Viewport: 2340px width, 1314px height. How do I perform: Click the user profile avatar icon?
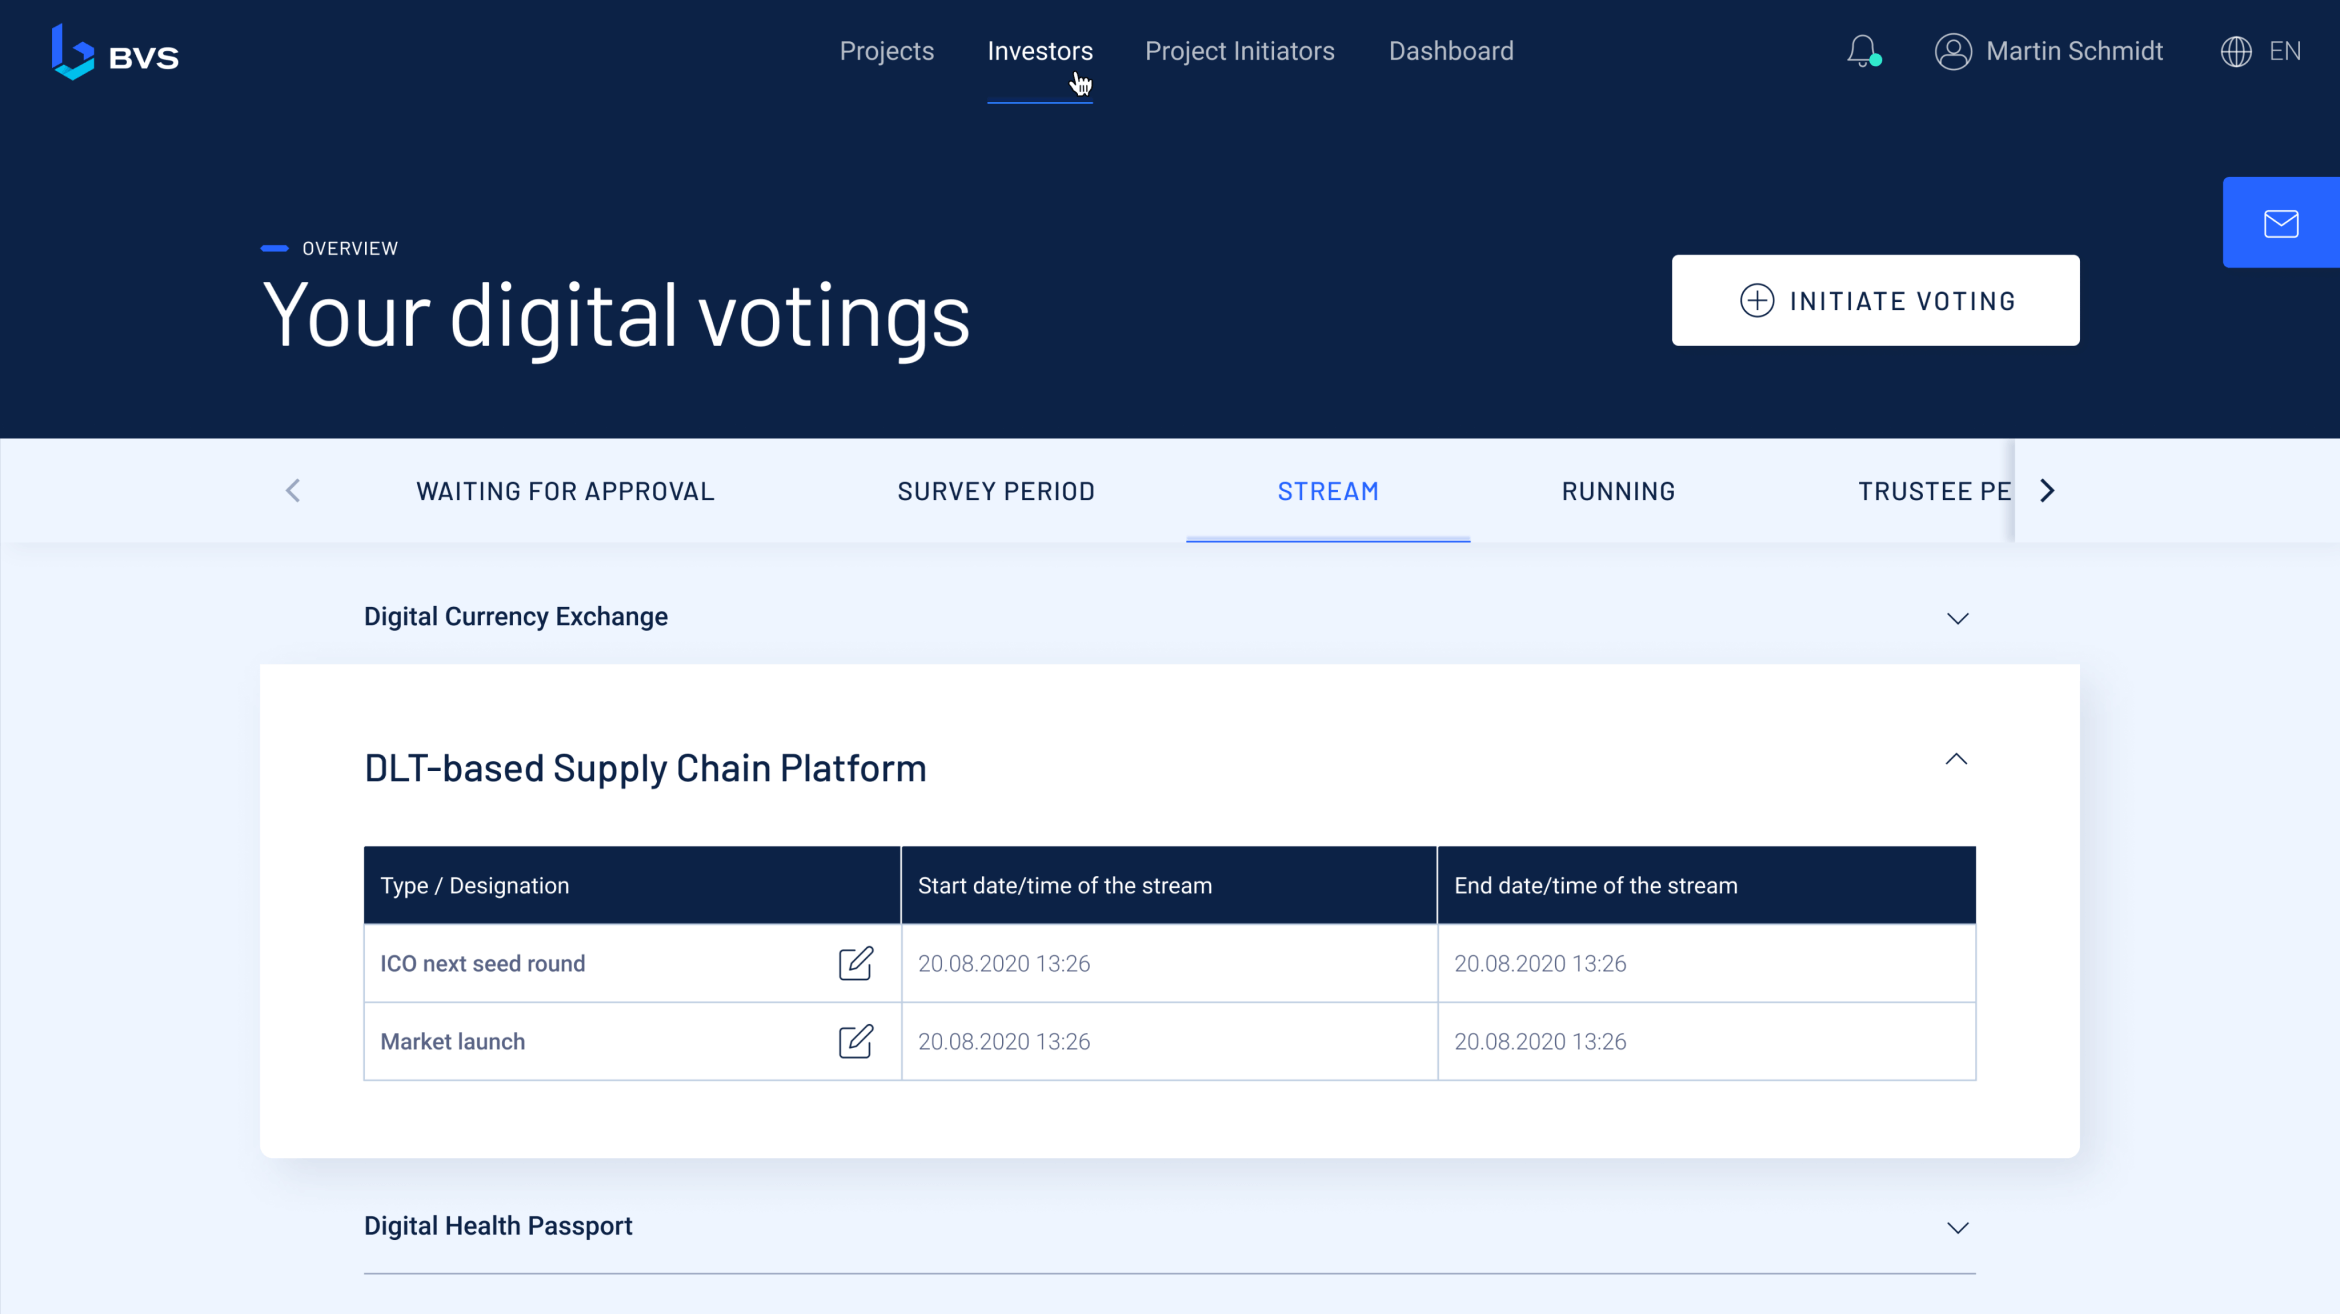click(1952, 51)
